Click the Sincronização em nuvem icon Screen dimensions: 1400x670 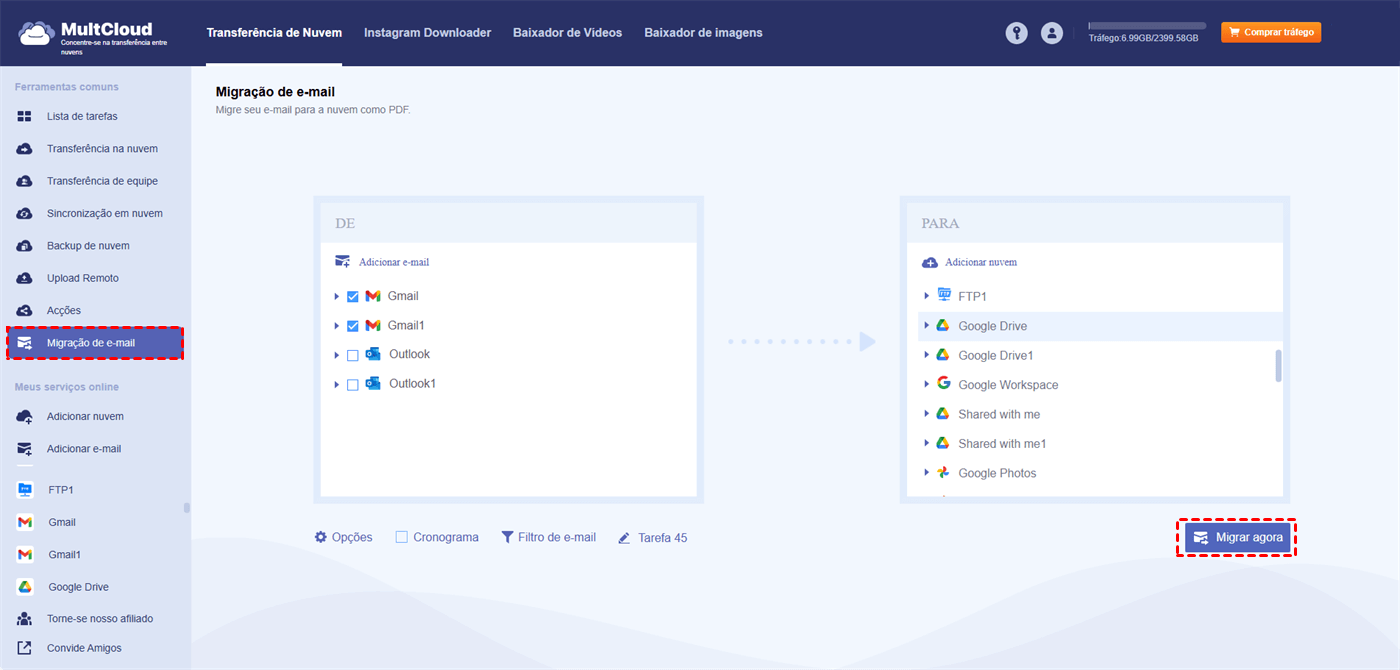coord(25,214)
